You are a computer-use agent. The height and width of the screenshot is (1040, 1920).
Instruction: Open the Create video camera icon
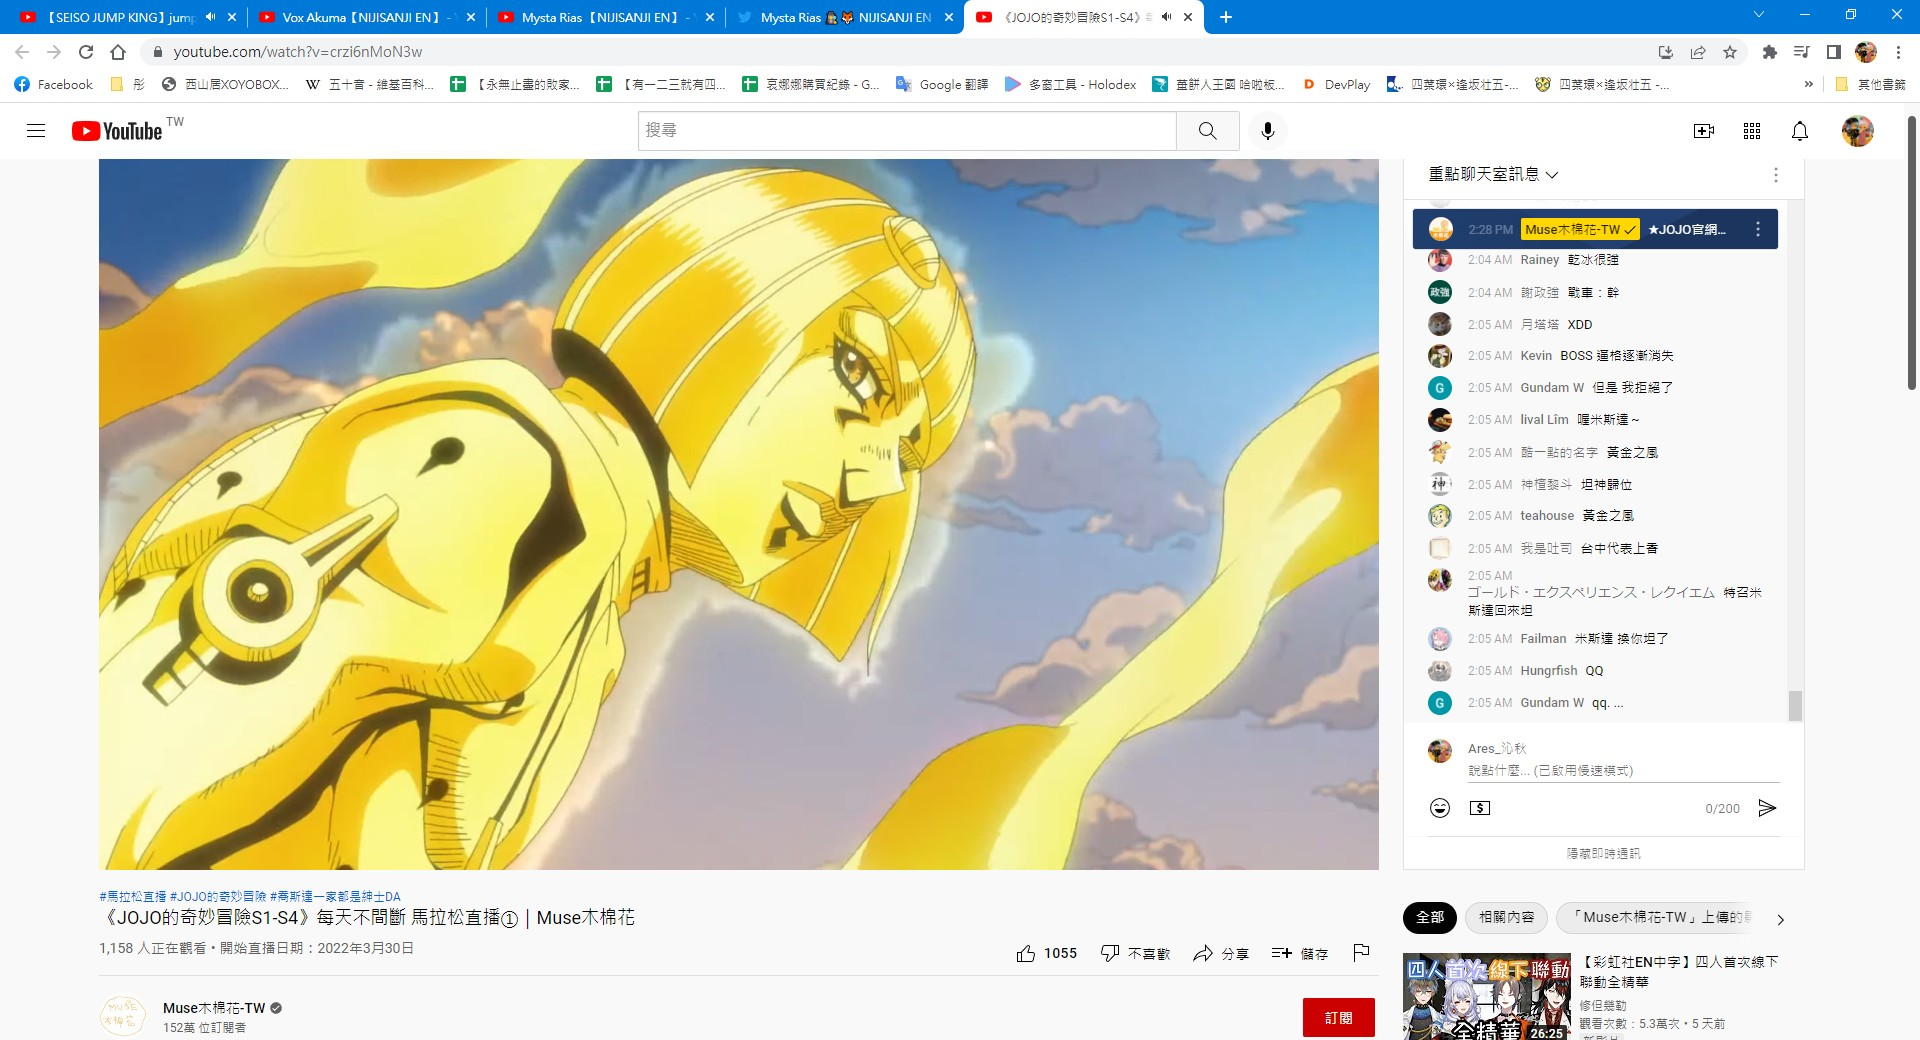point(1704,131)
